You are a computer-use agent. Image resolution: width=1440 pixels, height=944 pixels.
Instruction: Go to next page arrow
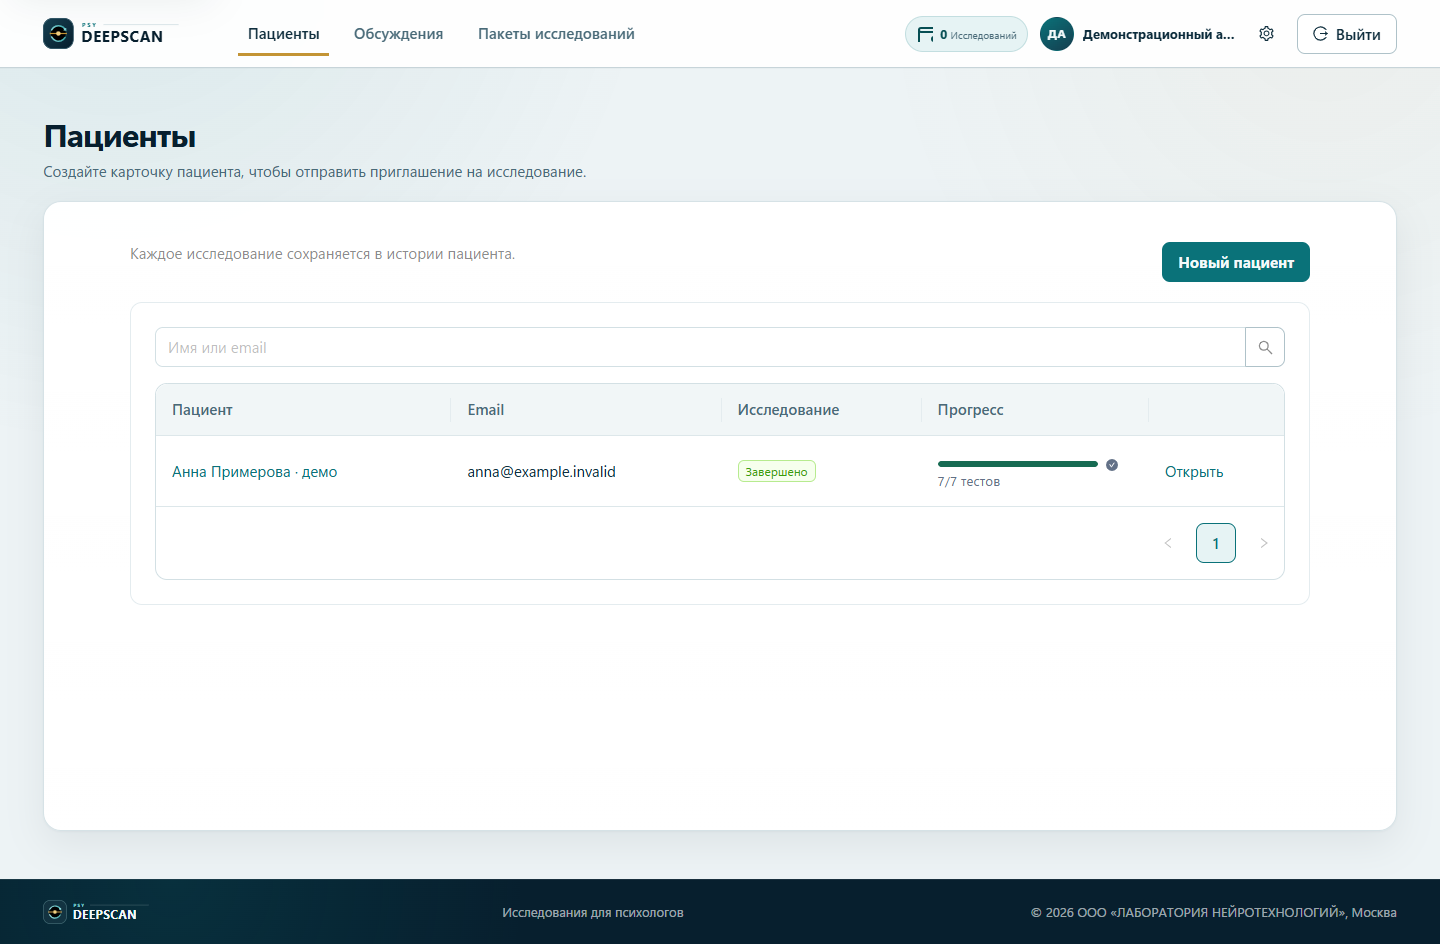[x=1264, y=543]
